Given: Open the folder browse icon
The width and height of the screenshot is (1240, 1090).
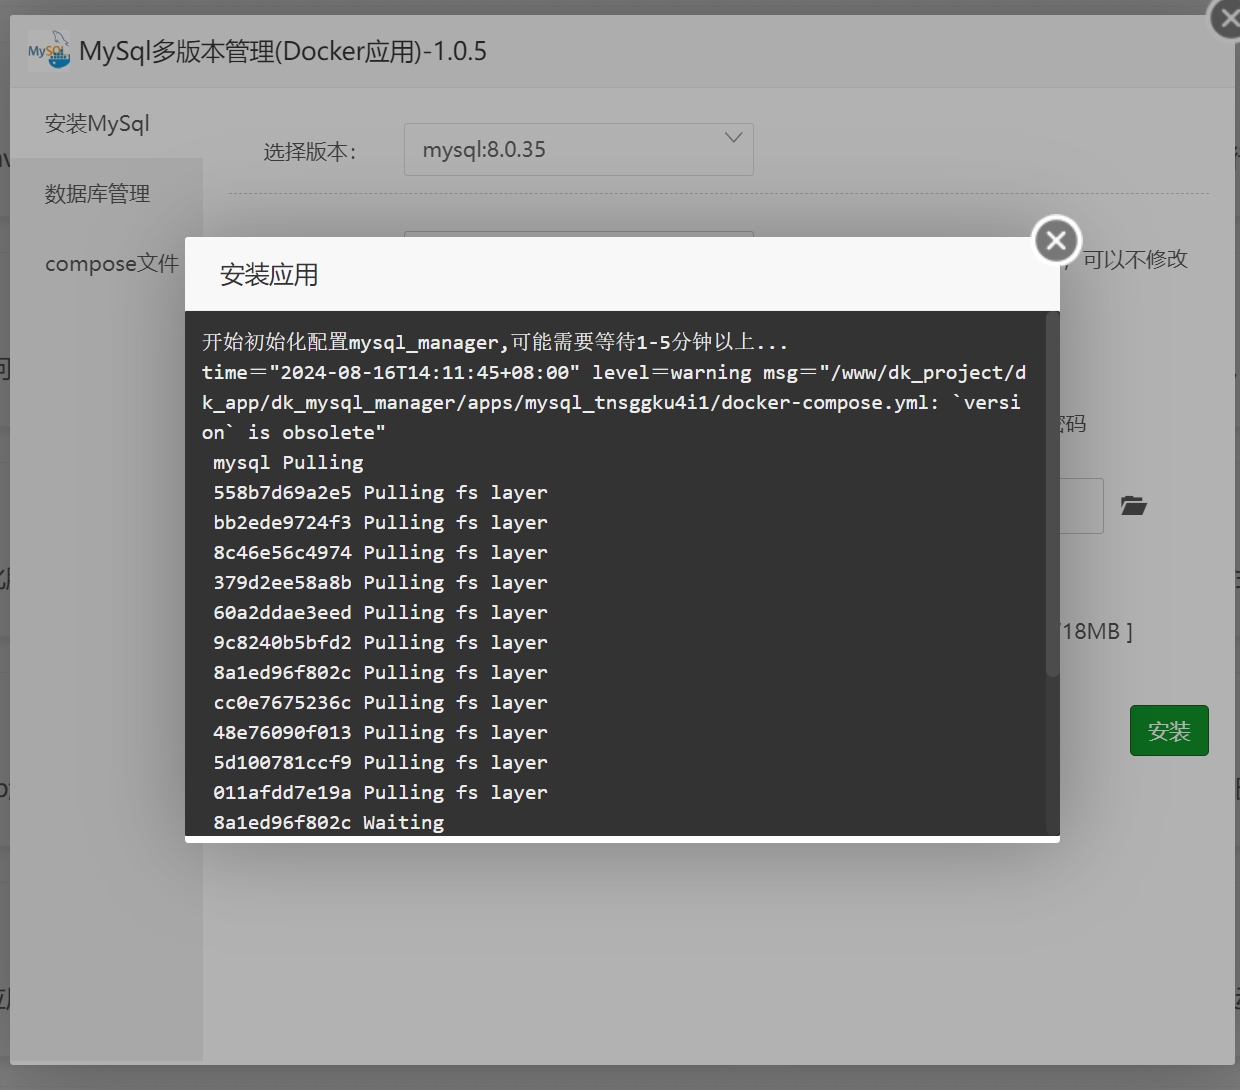Looking at the screenshot, I should 1133,505.
